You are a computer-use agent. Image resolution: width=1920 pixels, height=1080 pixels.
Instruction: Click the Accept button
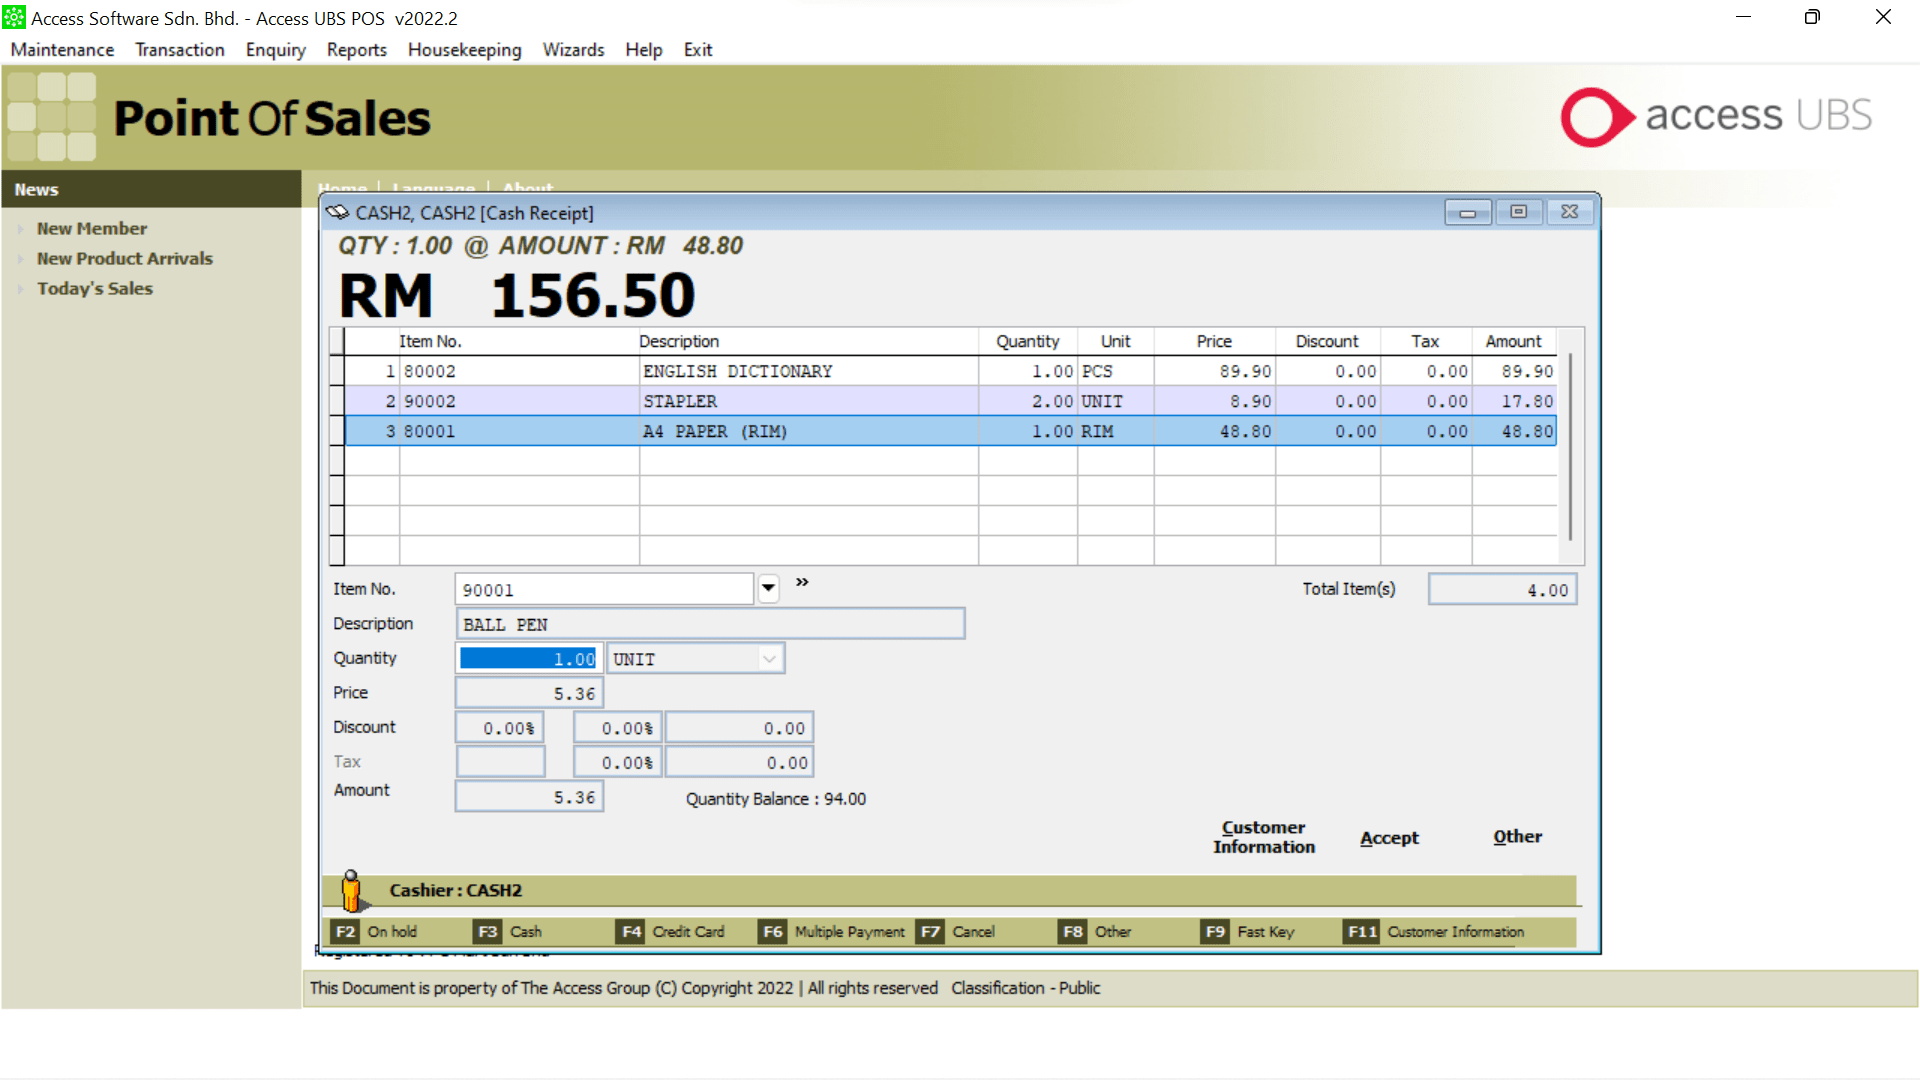tap(1388, 838)
